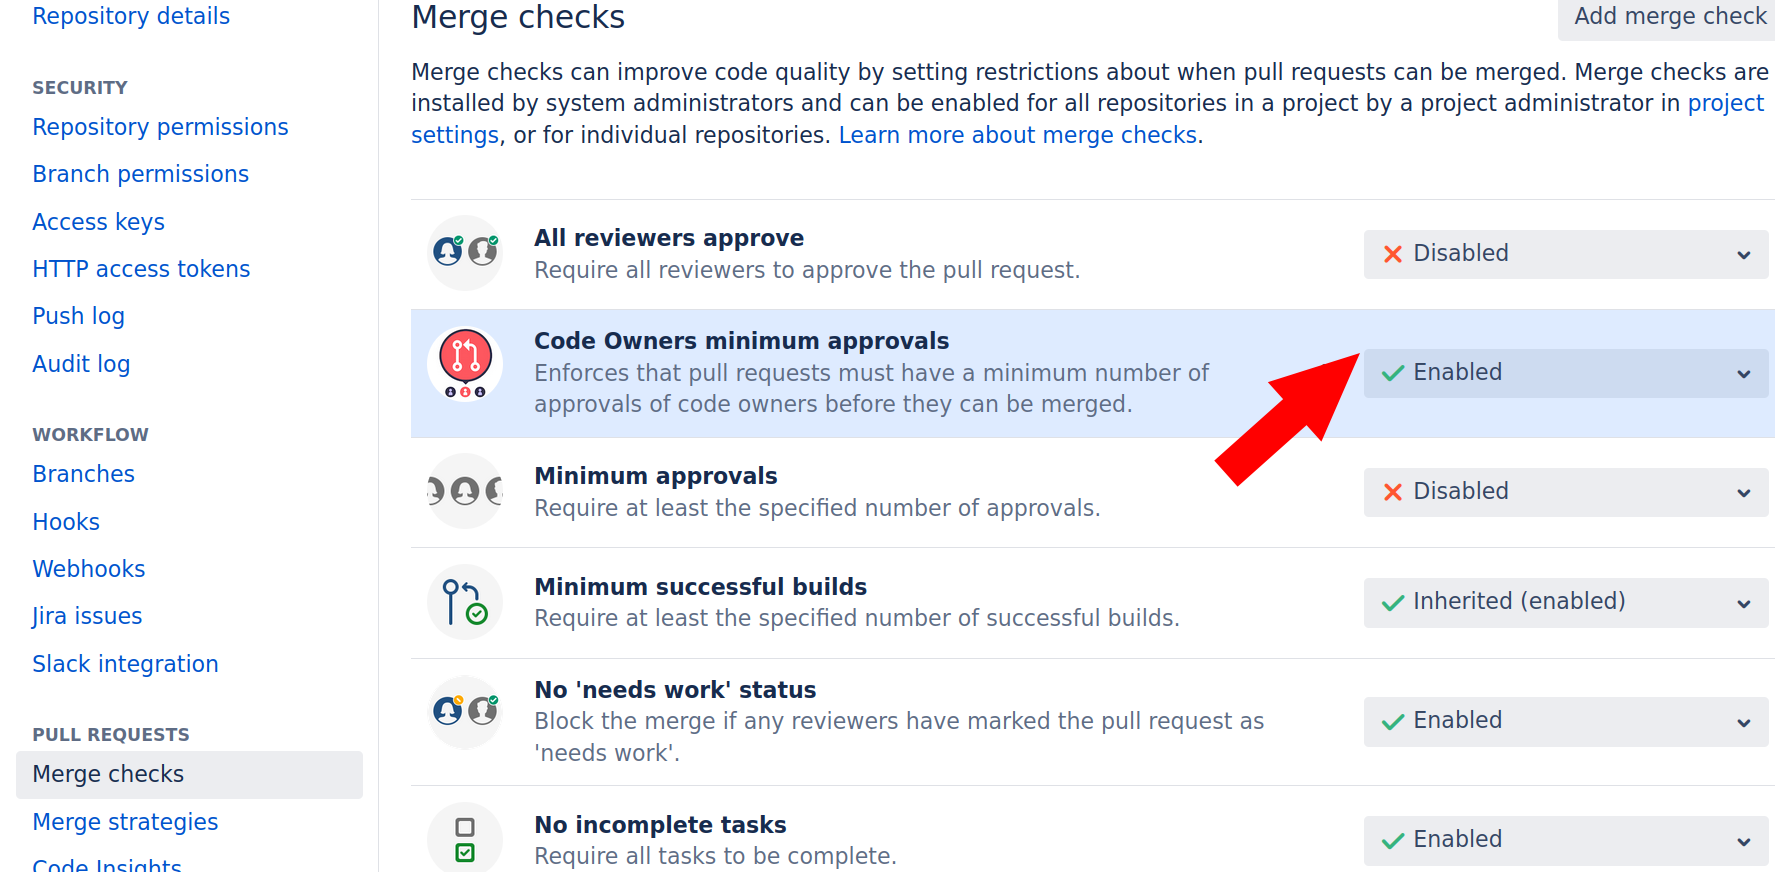Click the Code Owners minimum approvals icon
Screen dimensions: 1775x872
point(465,363)
